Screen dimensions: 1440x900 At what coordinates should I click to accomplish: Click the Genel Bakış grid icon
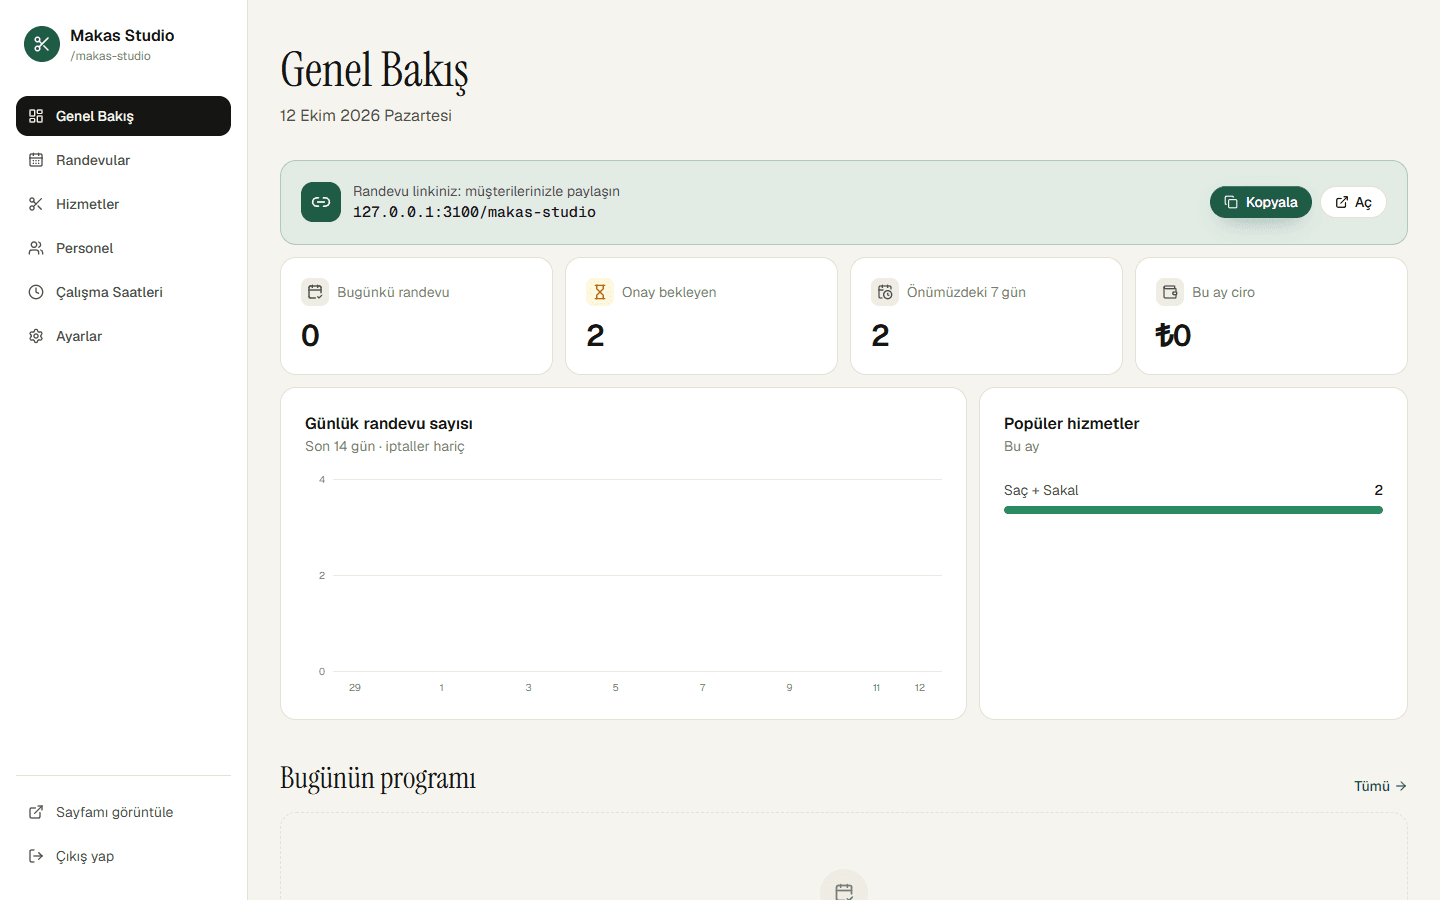(x=36, y=116)
